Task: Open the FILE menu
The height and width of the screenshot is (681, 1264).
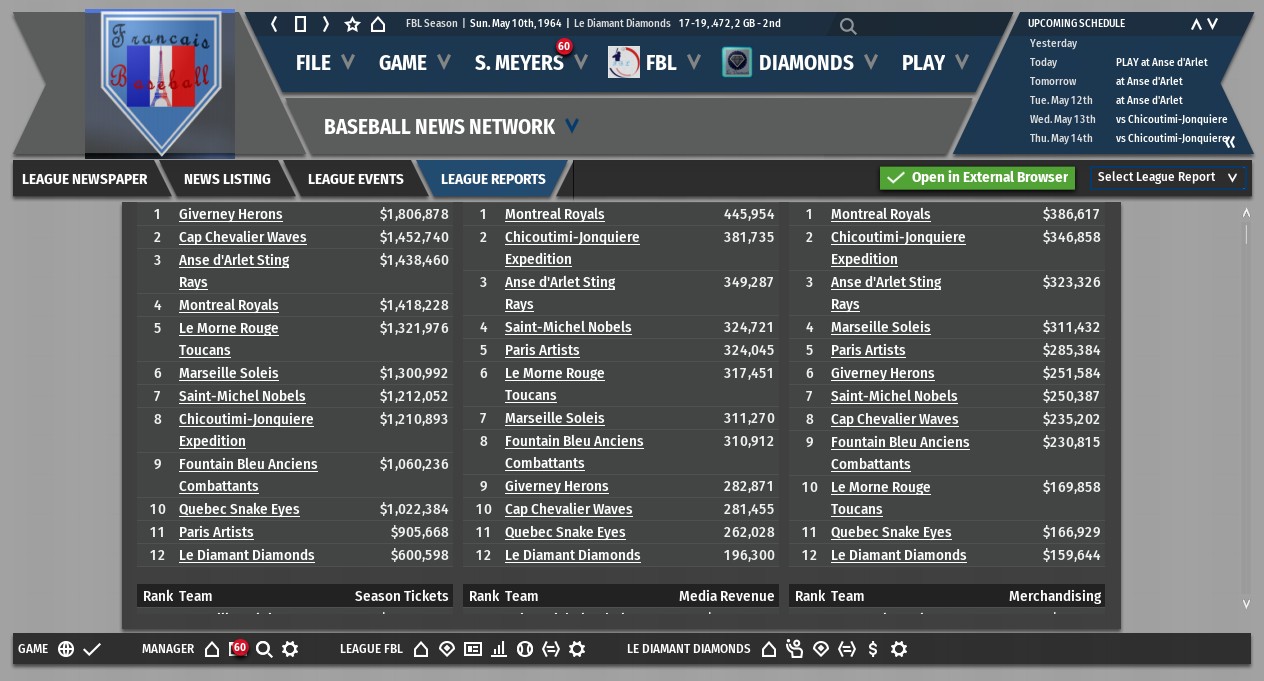Action: 324,63
